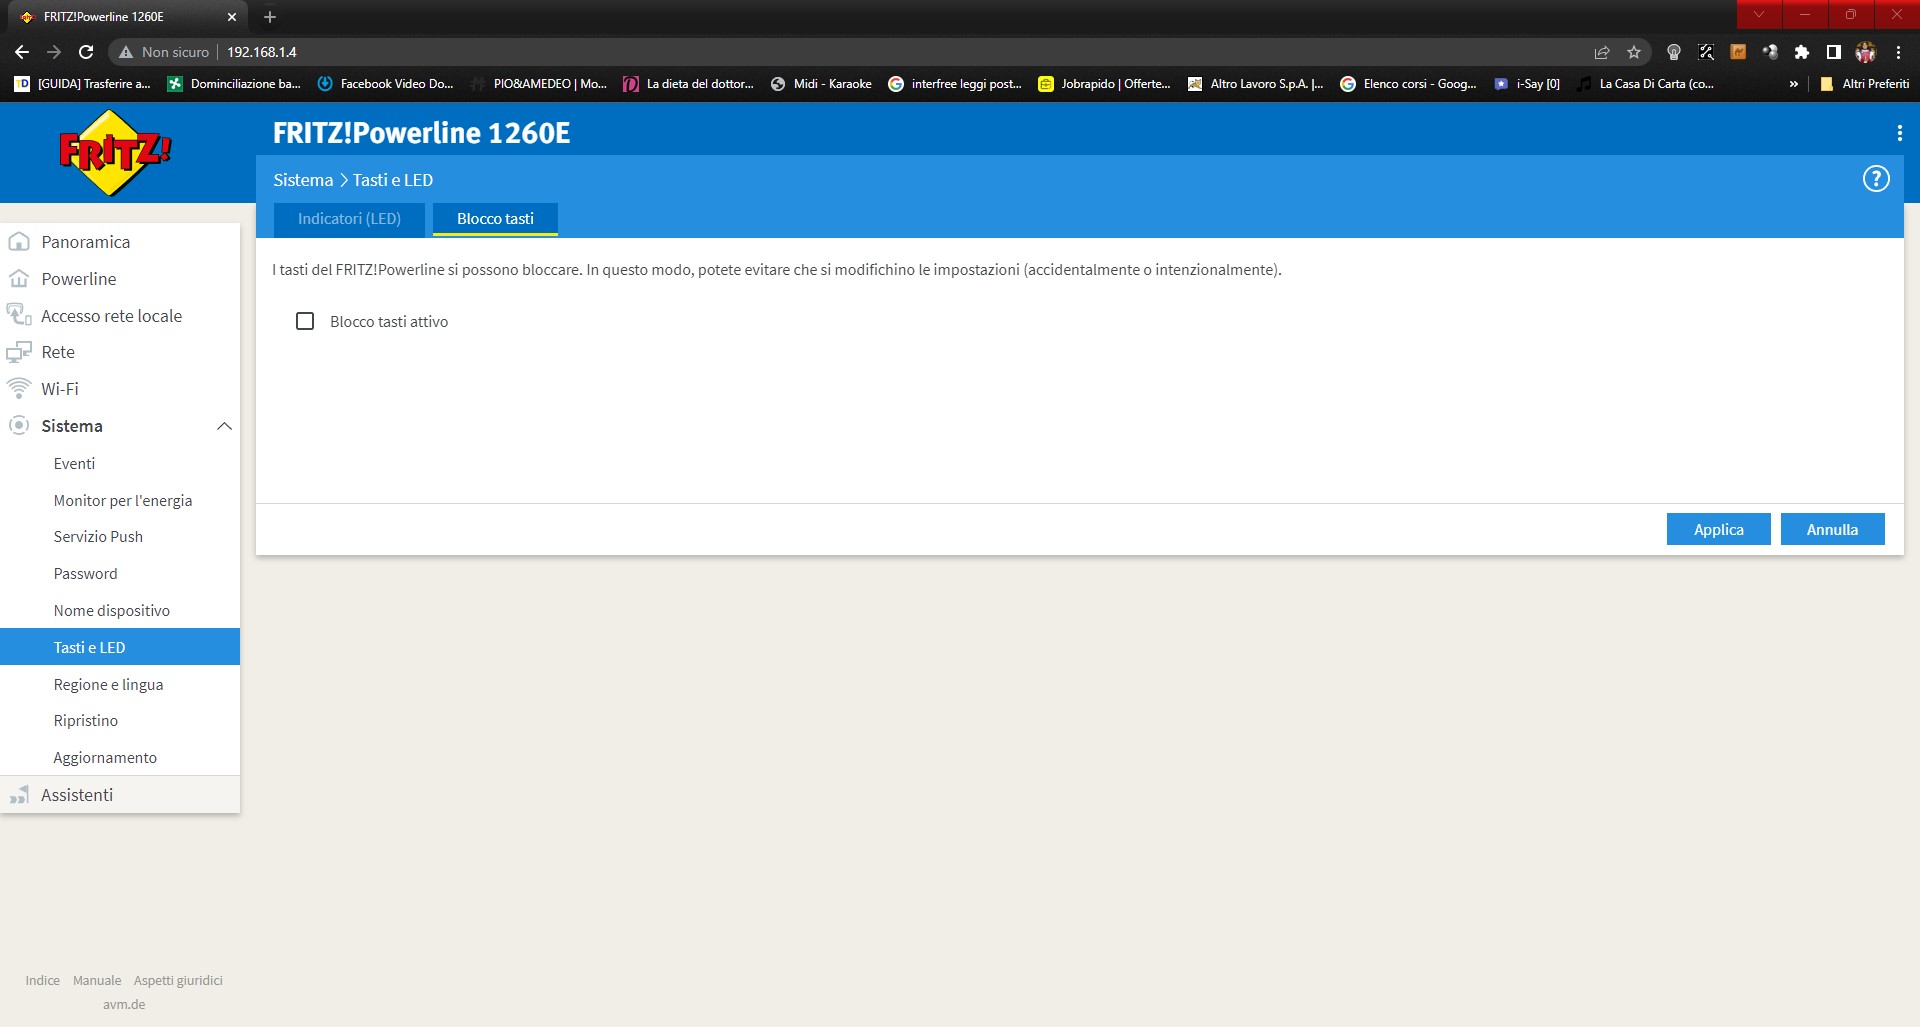
Task: Open the Manuale footer link
Action: [x=97, y=981]
